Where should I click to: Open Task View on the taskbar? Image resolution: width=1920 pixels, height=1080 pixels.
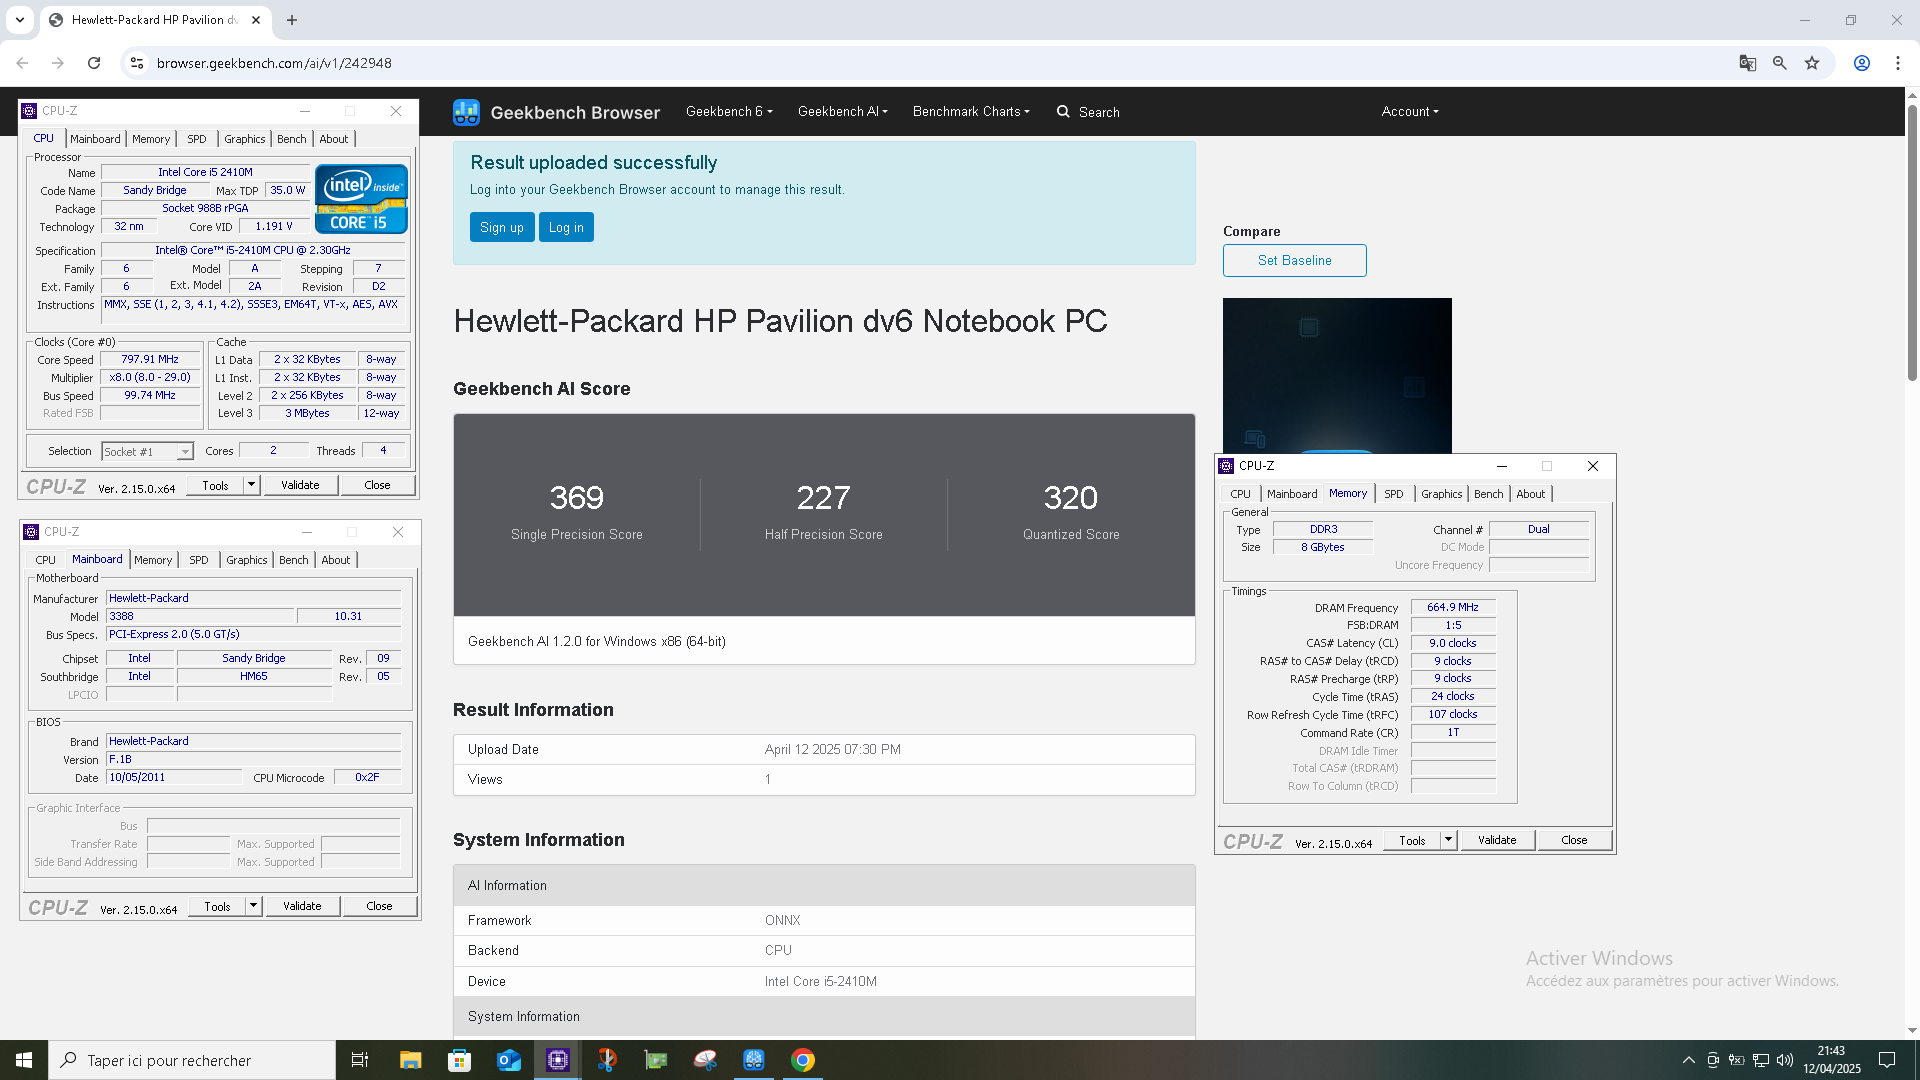point(360,1060)
